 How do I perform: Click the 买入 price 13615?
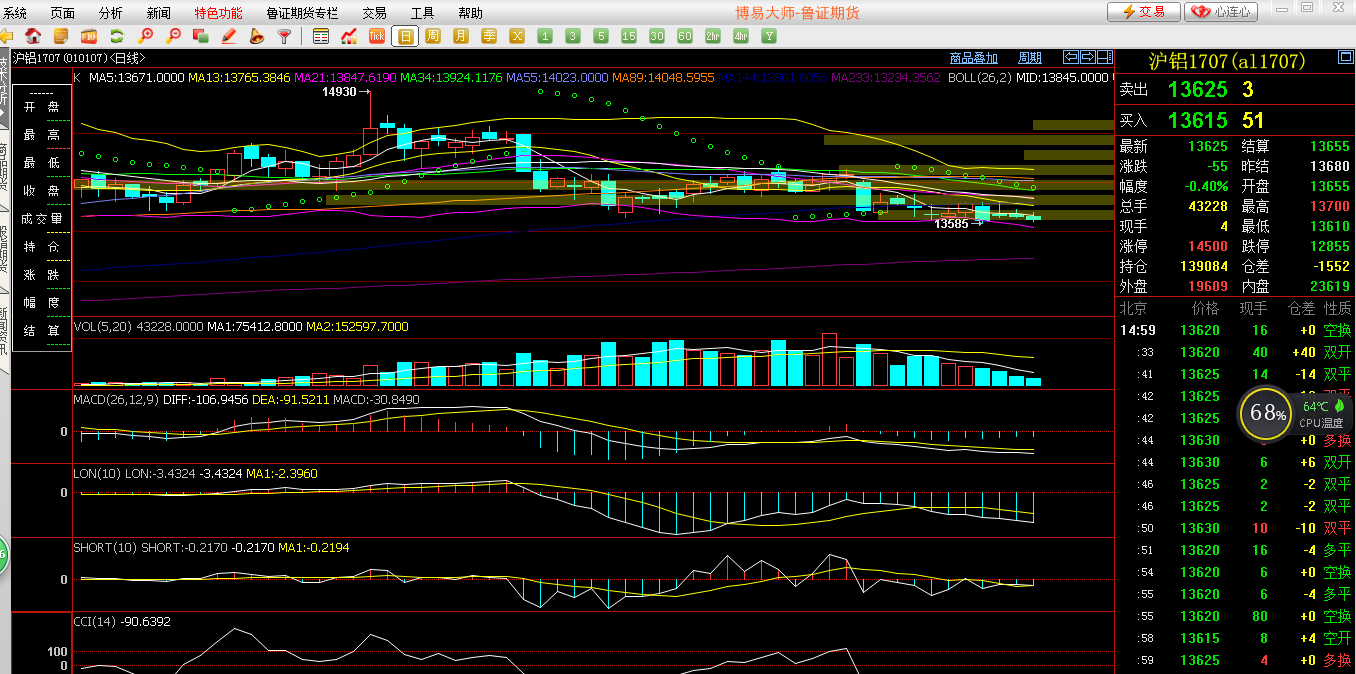[x=1197, y=120]
